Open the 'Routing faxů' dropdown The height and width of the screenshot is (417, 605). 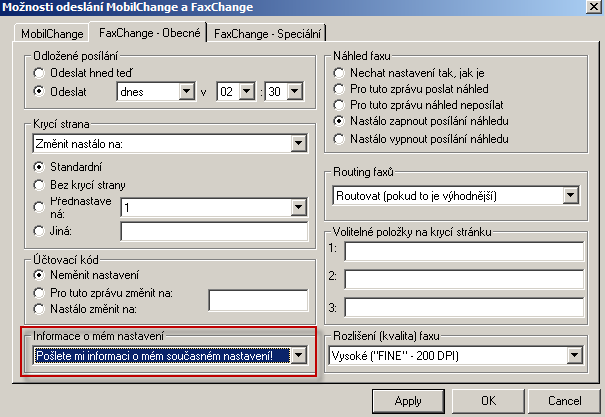[x=571, y=195]
